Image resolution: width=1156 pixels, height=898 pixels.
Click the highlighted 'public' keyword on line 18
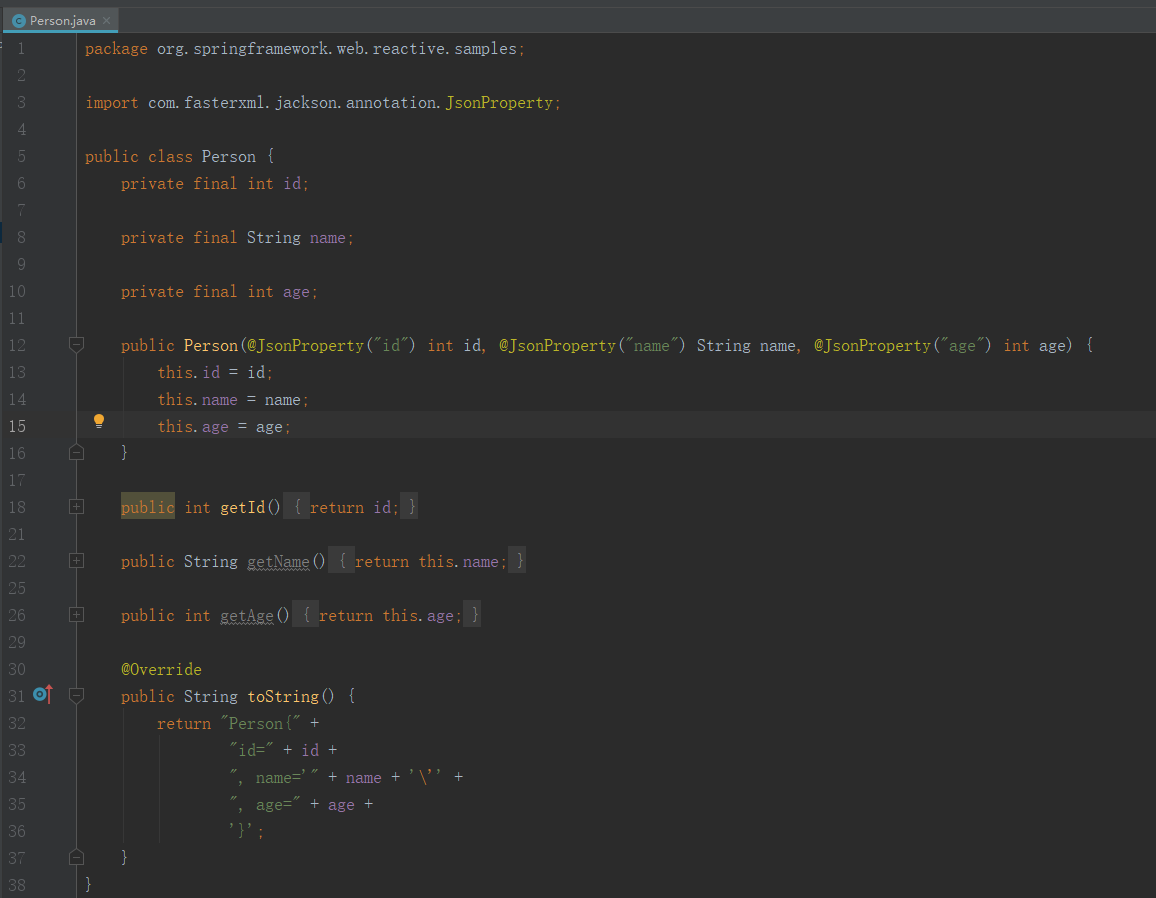tap(147, 507)
